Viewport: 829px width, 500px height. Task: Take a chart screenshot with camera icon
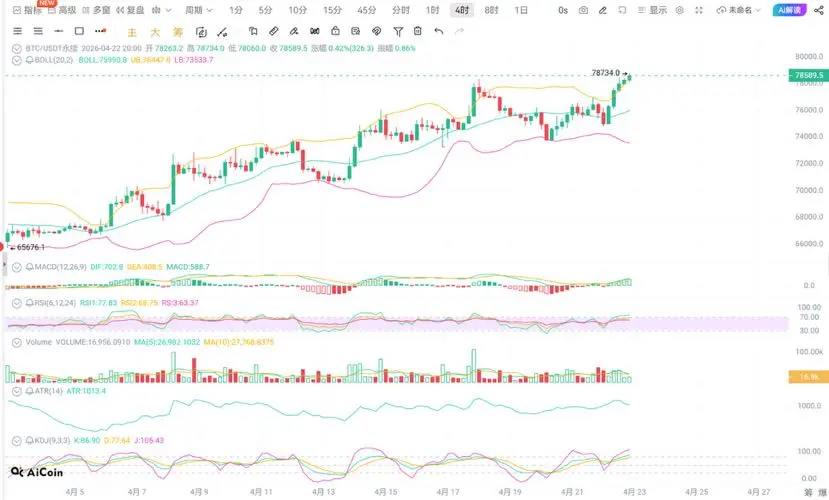tap(583, 10)
